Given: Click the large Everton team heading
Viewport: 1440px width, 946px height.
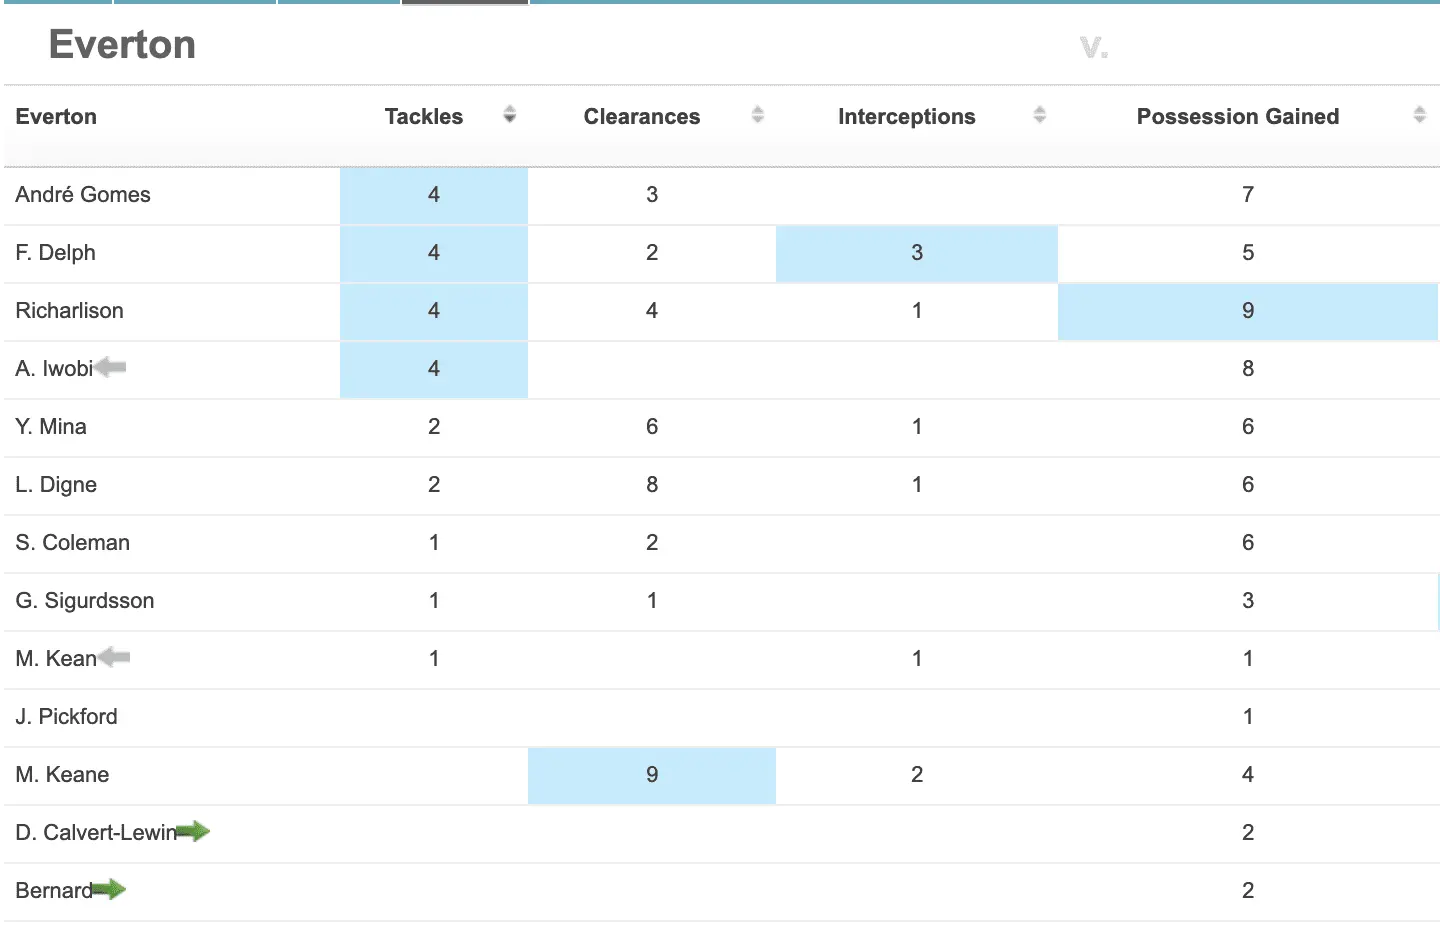Looking at the screenshot, I should [122, 45].
